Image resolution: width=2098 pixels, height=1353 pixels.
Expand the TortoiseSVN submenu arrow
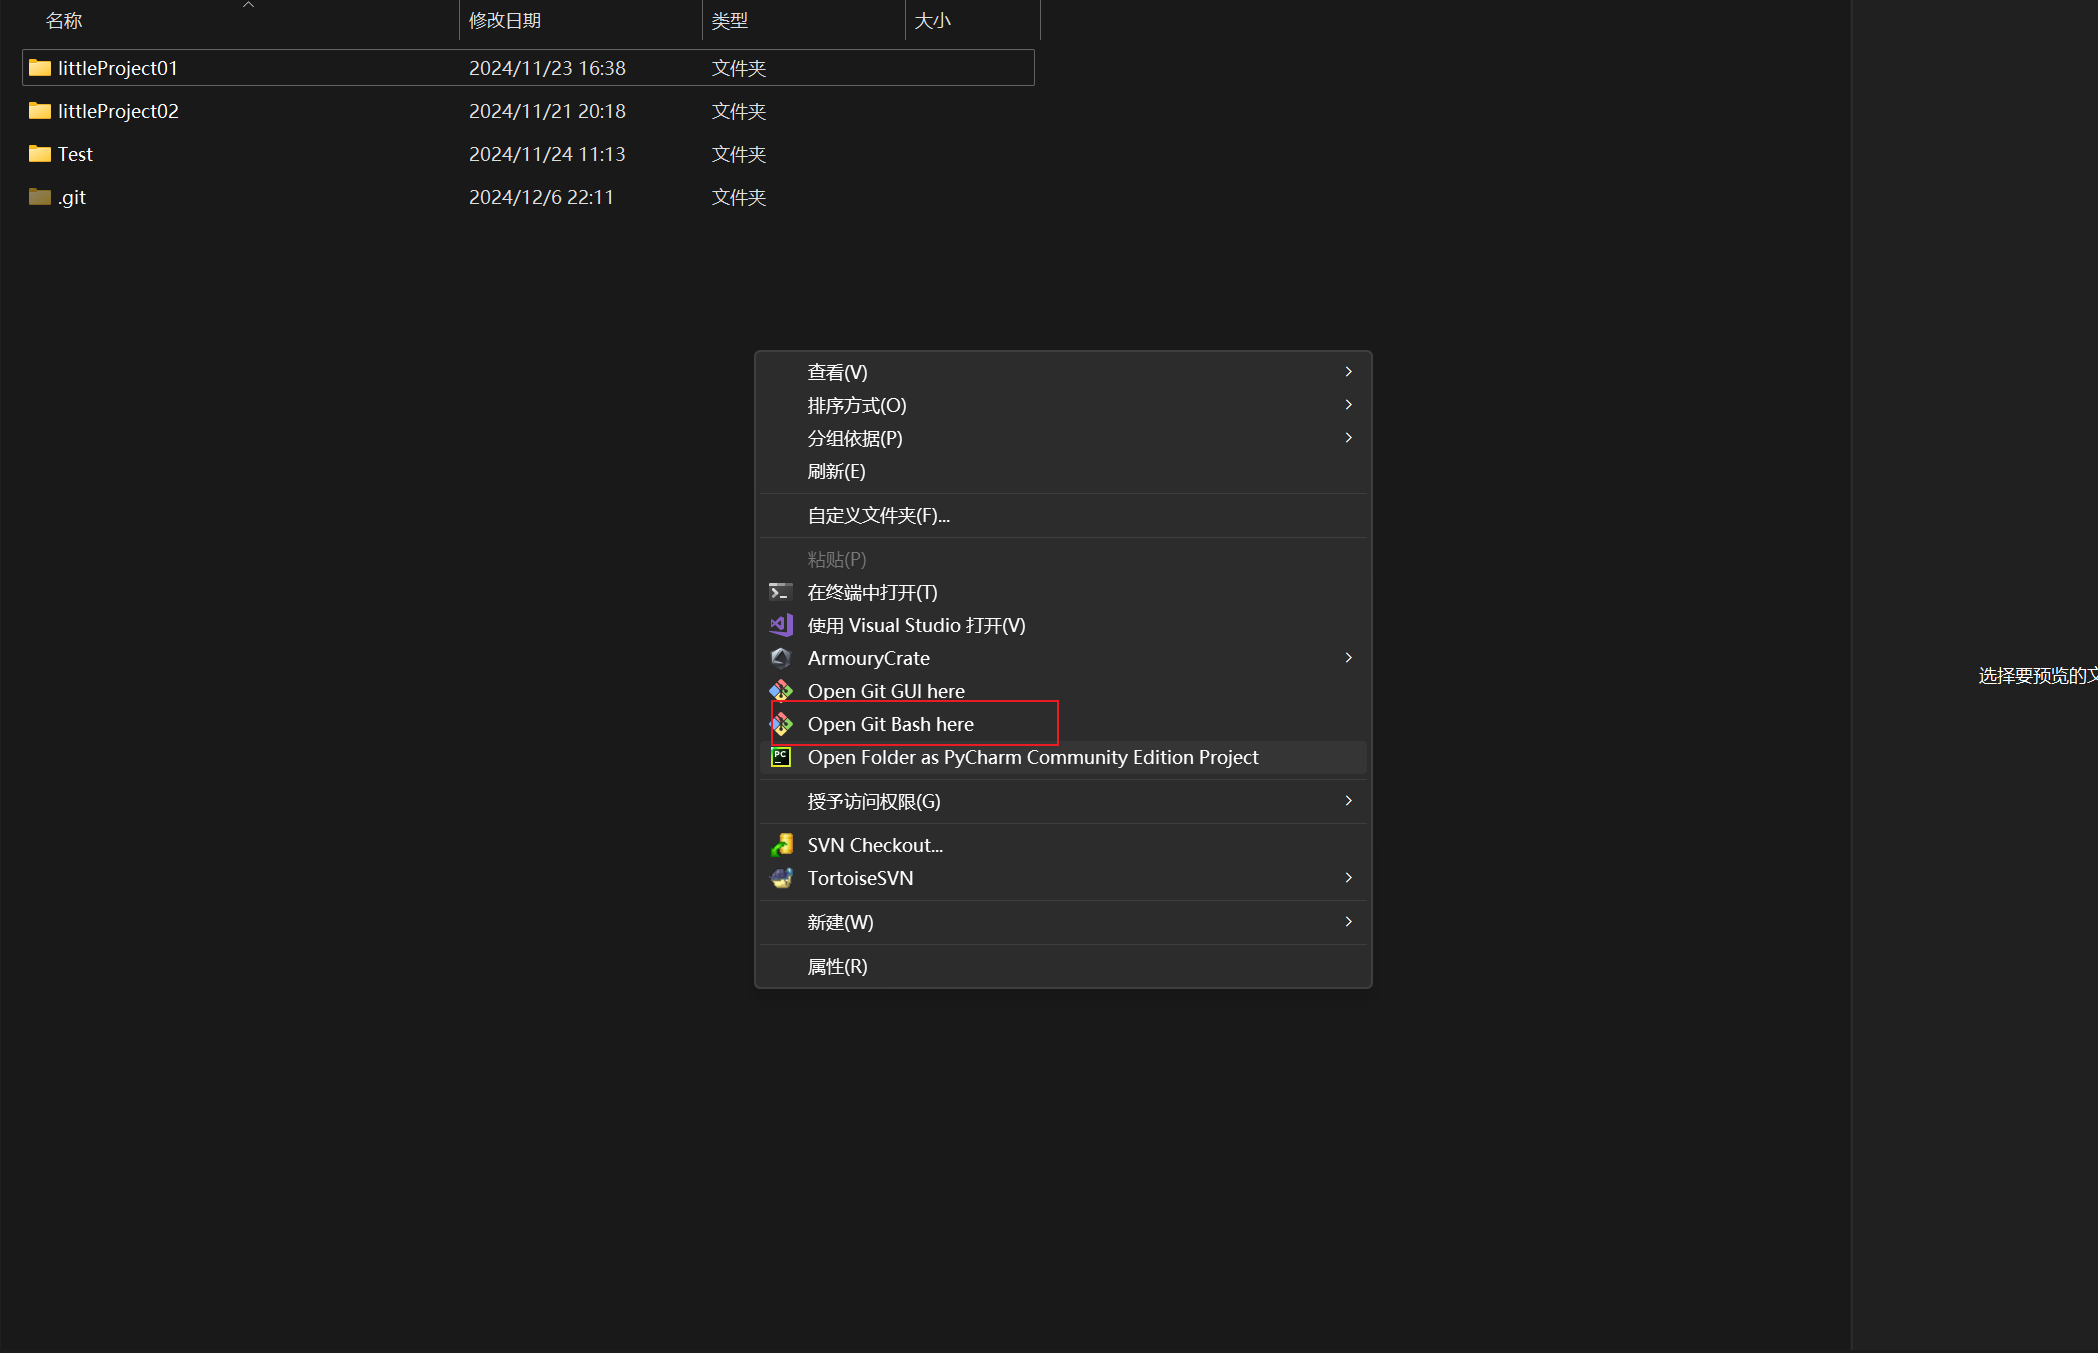1348,878
